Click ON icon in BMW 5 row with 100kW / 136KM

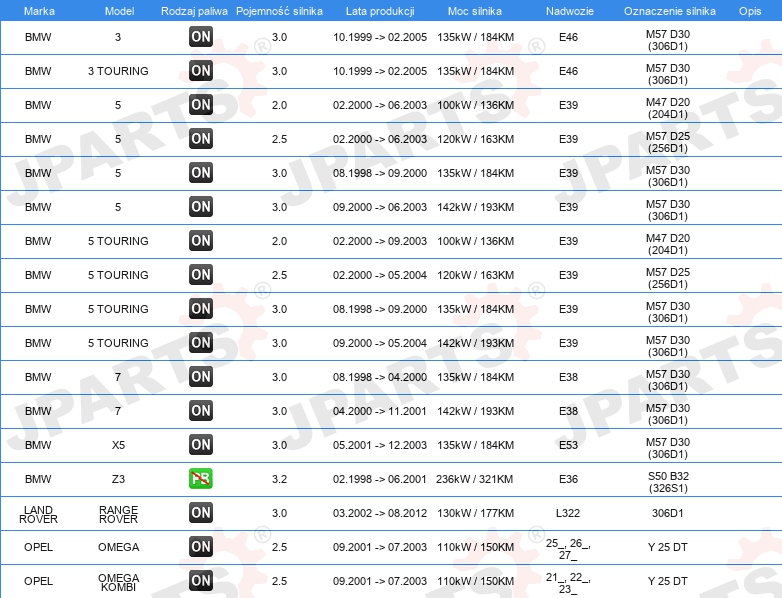click(x=201, y=105)
